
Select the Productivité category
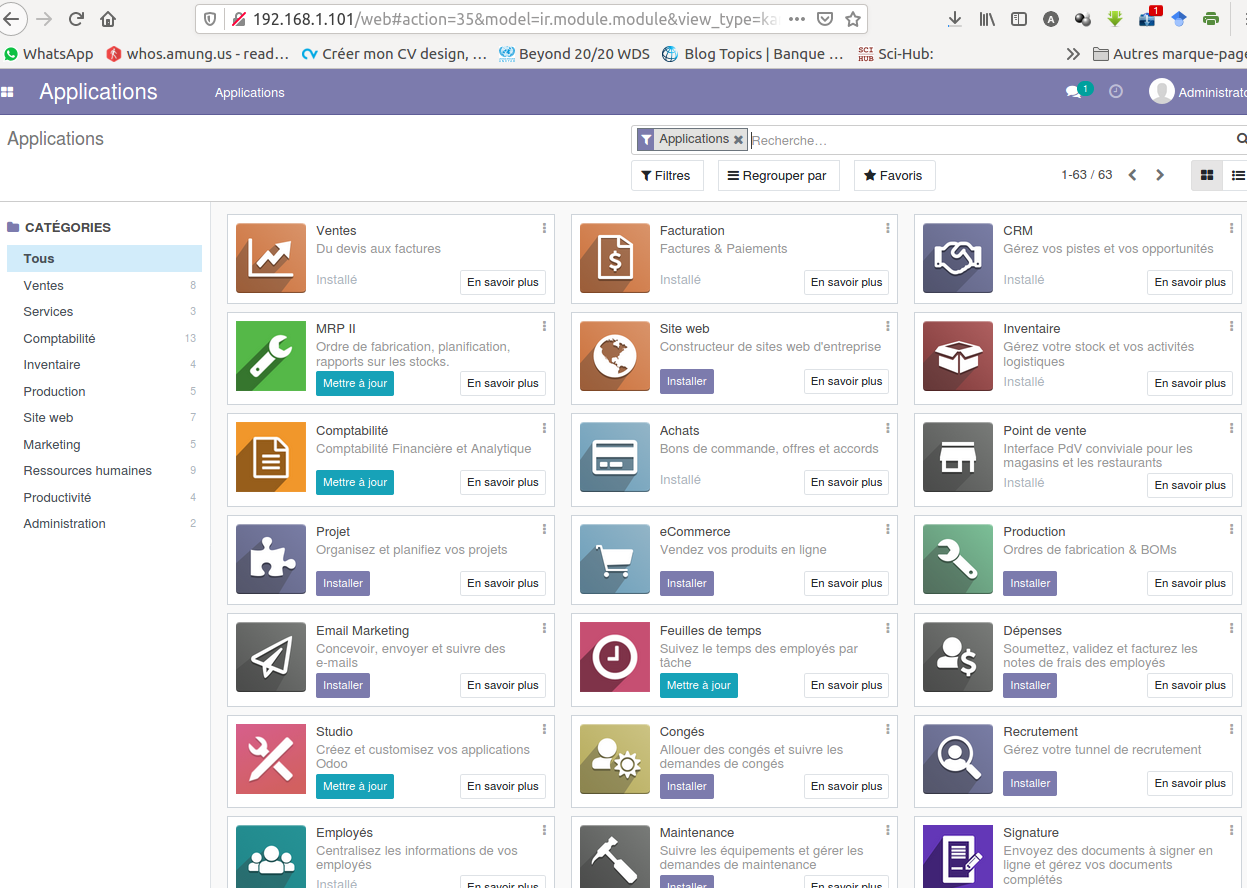tap(104, 497)
